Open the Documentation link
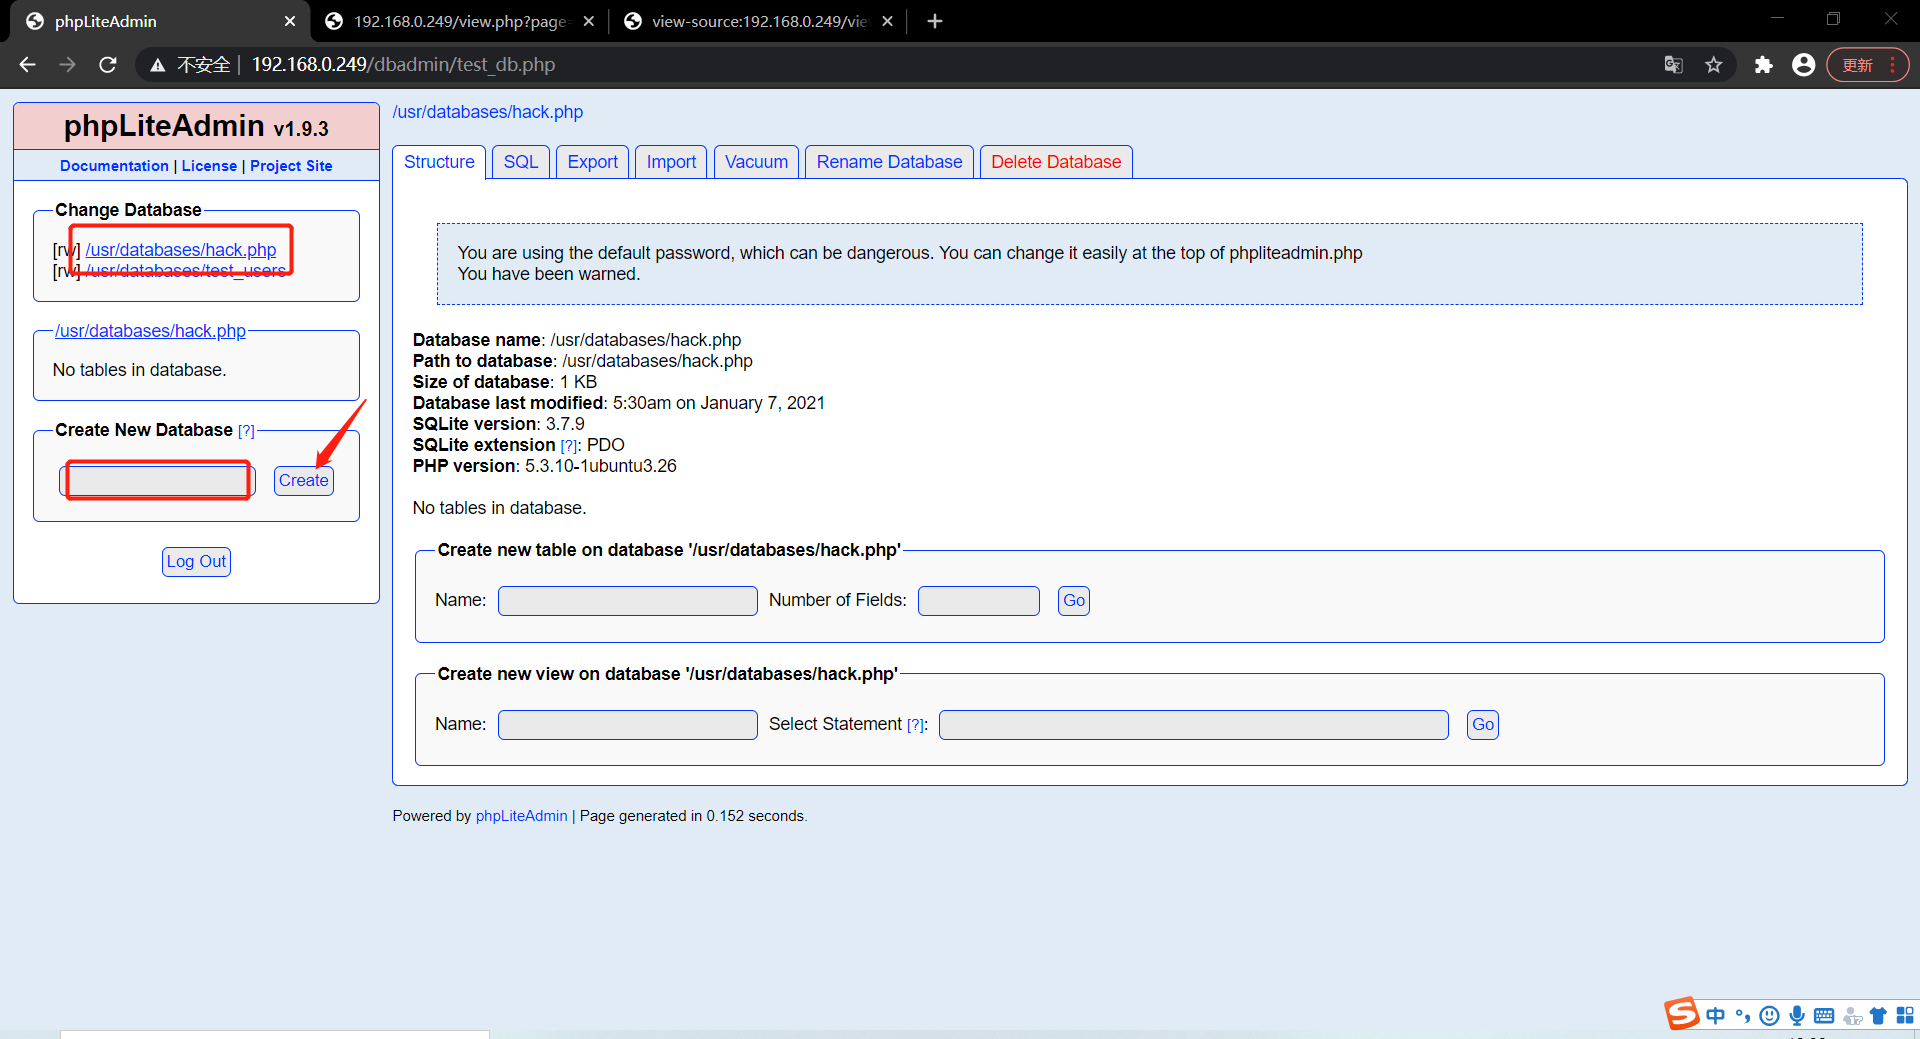 pyautogui.click(x=114, y=166)
